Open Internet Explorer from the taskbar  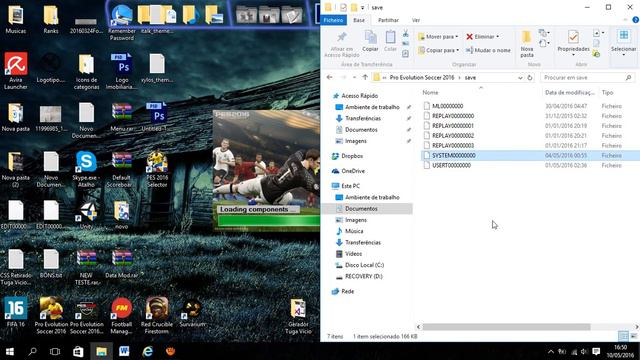[147, 351]
